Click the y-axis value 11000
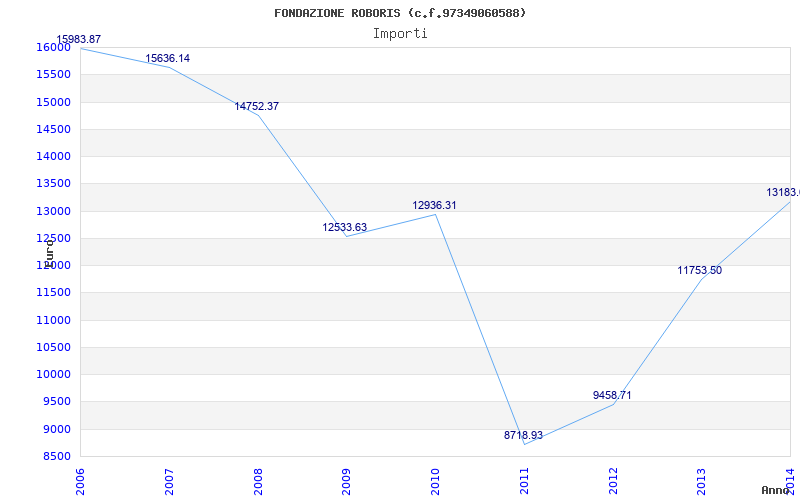Screen dimensions: 800x500 pos(53,320)
